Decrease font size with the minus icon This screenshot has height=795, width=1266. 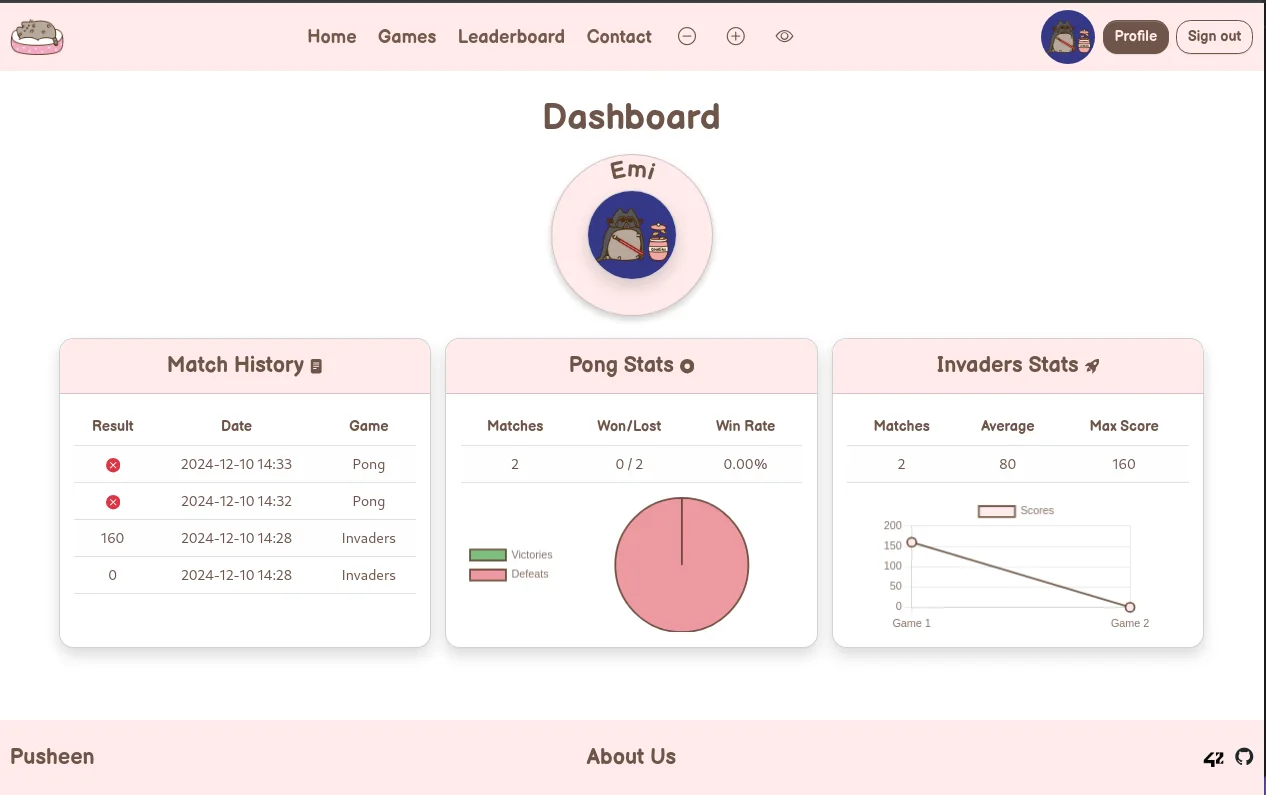point(687,36)
